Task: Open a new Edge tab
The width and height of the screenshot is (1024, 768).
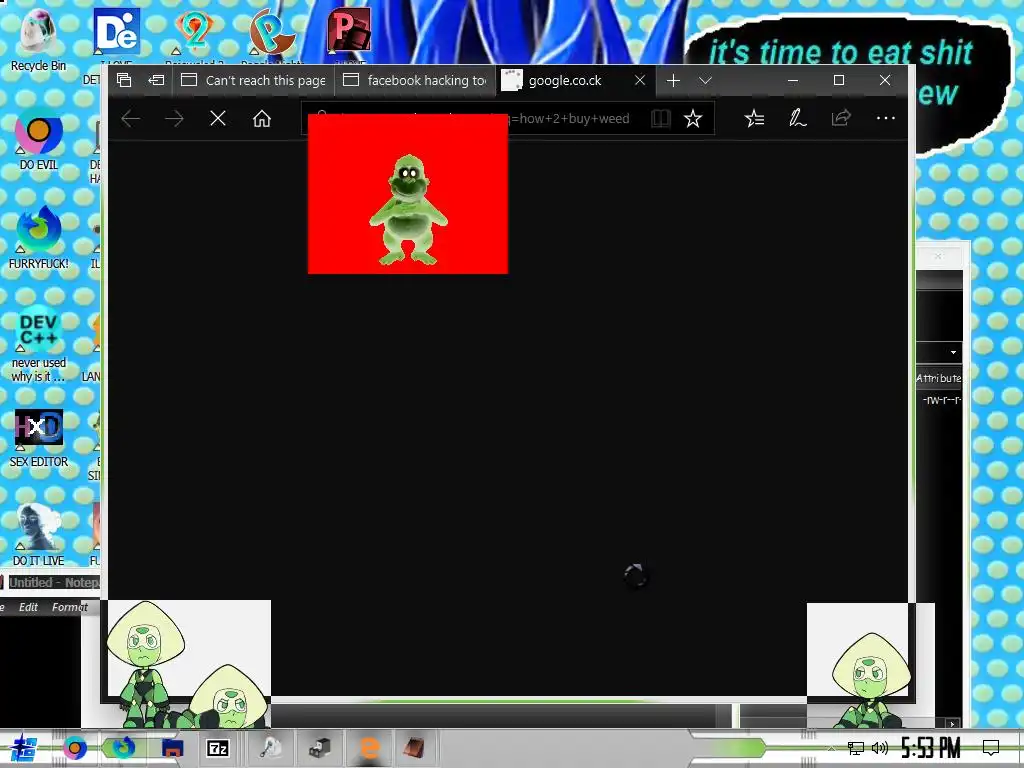Action: 673,80
